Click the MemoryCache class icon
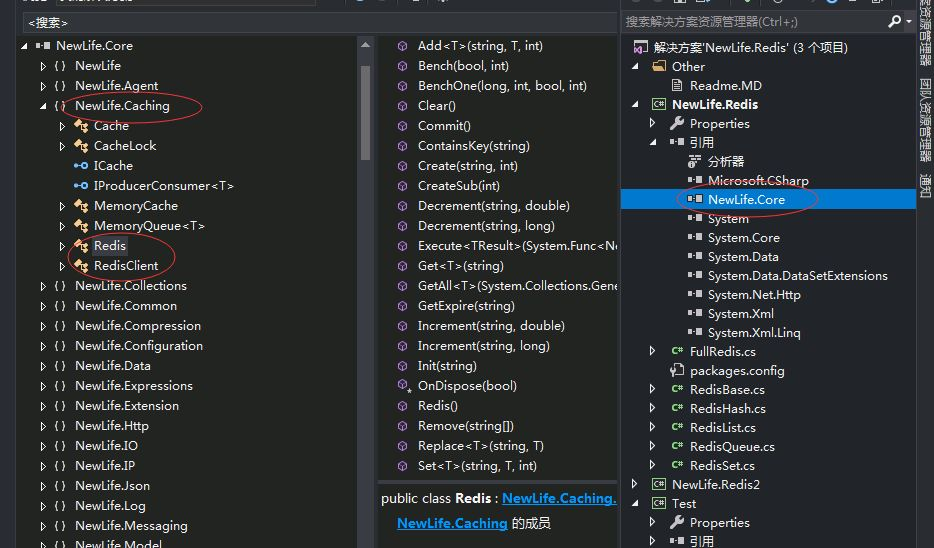Viewport: 934px width, 548px height. (x=81, y=206)
